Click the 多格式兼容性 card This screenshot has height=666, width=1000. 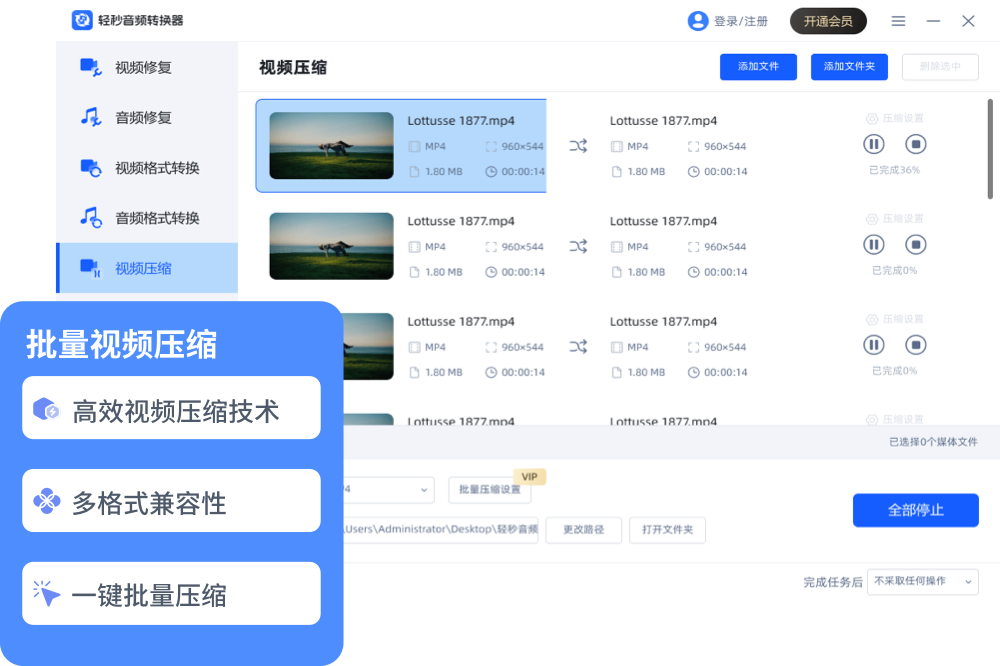click(172, 501)
